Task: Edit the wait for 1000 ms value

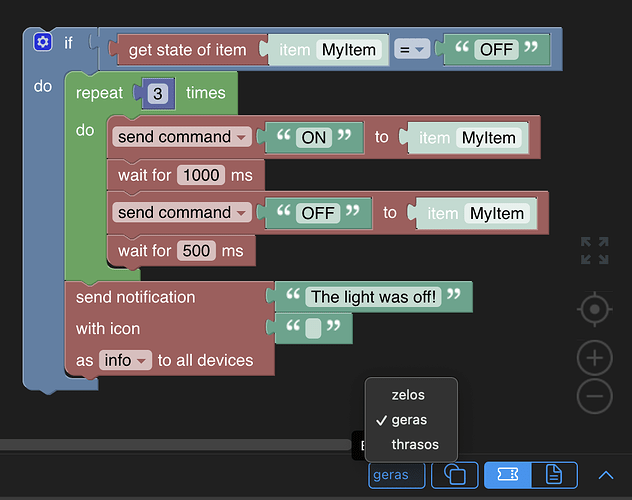Action: click(201, 175)
